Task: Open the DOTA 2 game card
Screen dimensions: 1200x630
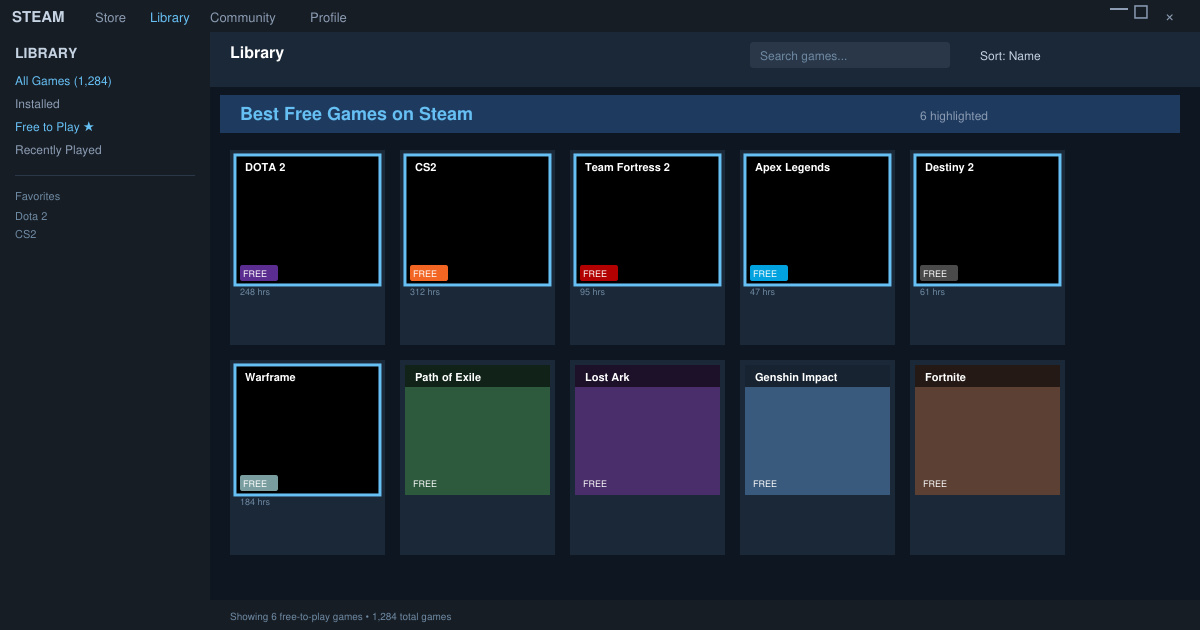Action: pyautogui.click(x=307, y=248)
